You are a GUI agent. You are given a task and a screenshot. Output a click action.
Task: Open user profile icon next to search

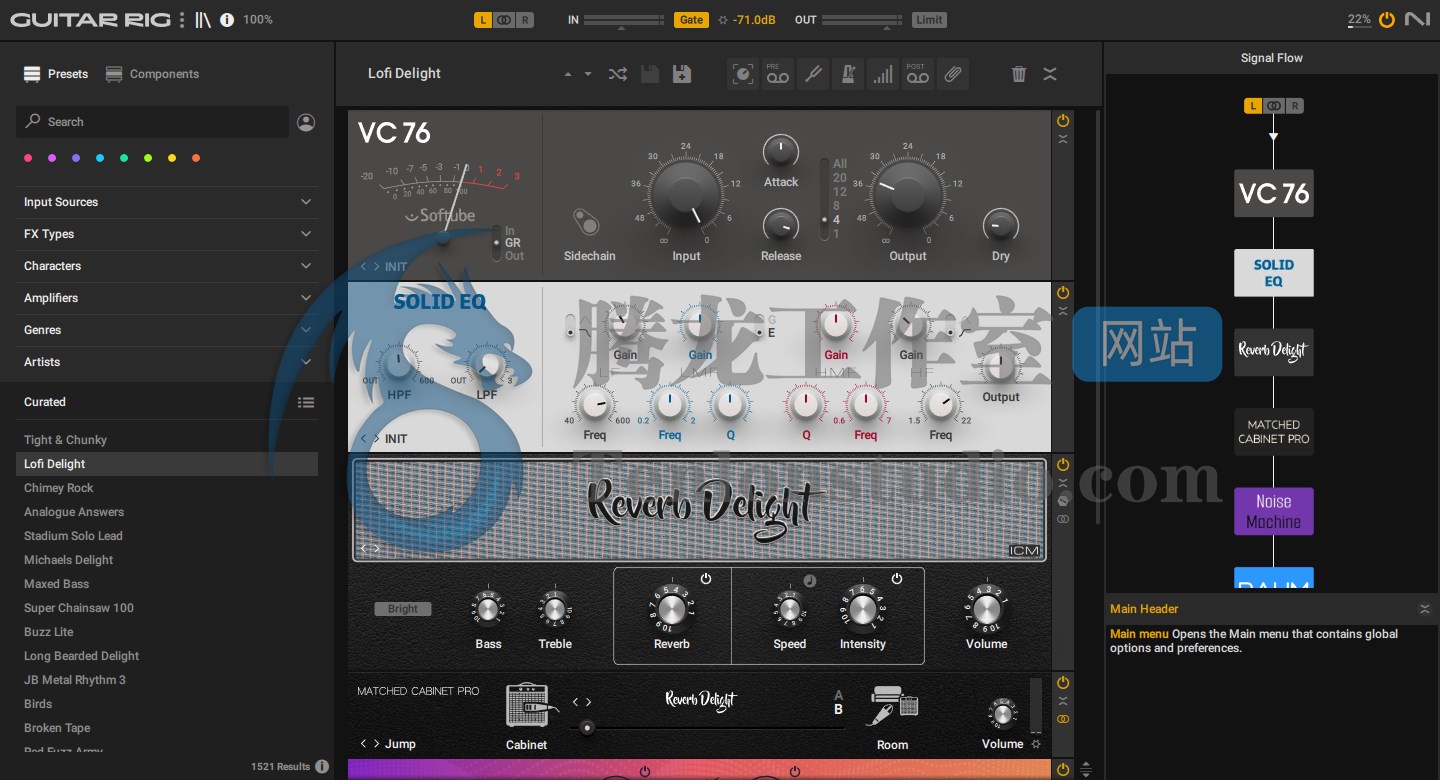306,122
